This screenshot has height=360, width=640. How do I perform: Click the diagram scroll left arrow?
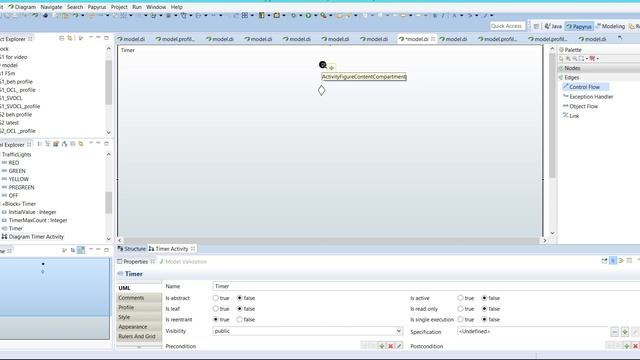(120, 240)
